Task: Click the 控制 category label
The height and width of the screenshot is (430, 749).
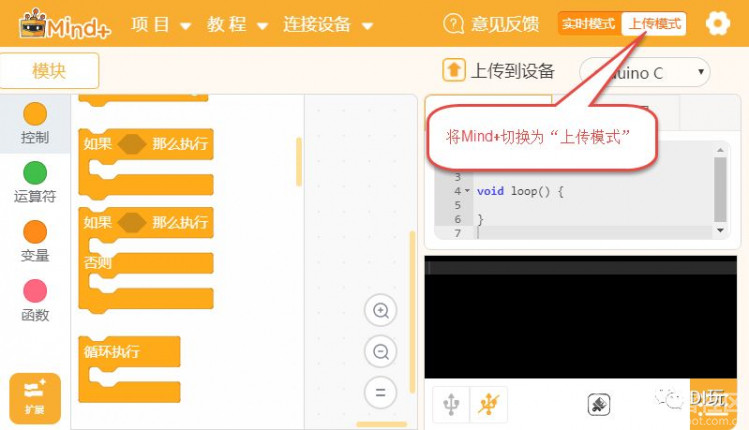Action: pyautogui.click(x=35, y=138)
